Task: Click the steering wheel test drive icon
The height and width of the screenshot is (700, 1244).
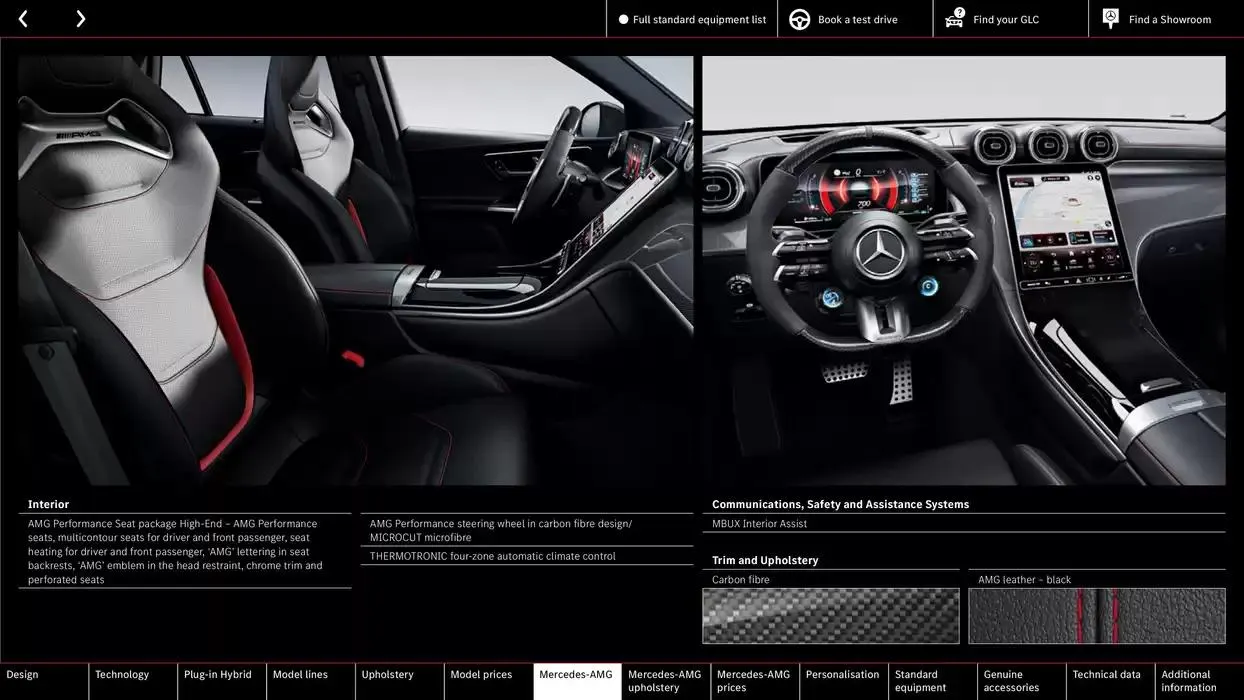Action: point(799,19)
